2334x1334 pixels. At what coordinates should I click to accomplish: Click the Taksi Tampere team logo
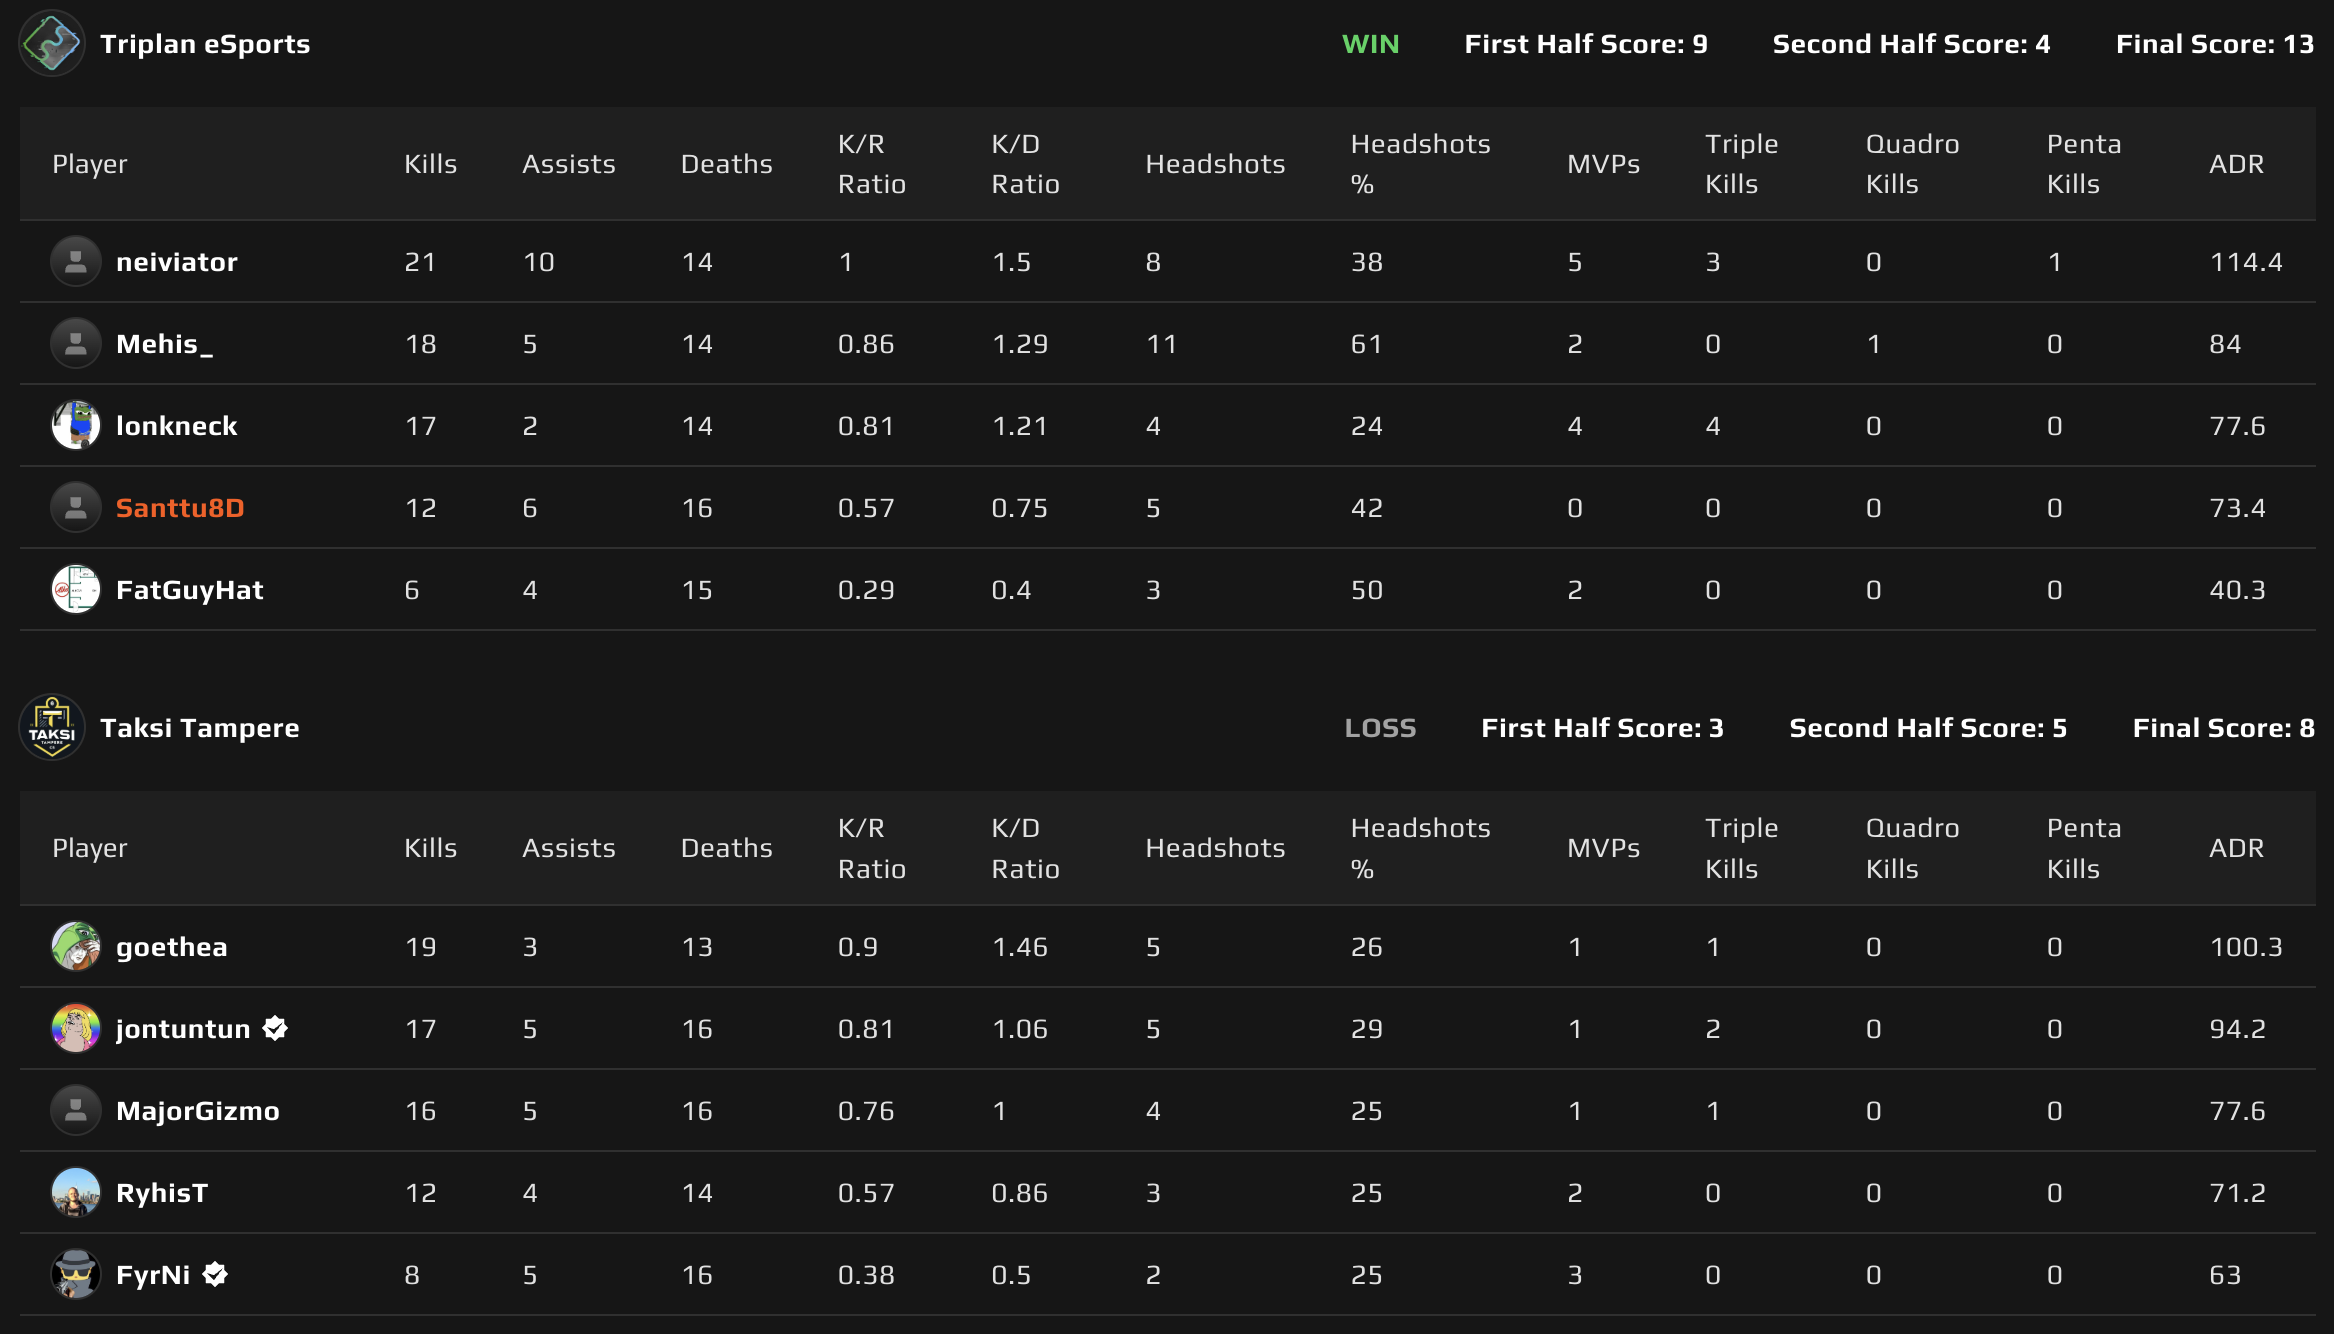51,727
